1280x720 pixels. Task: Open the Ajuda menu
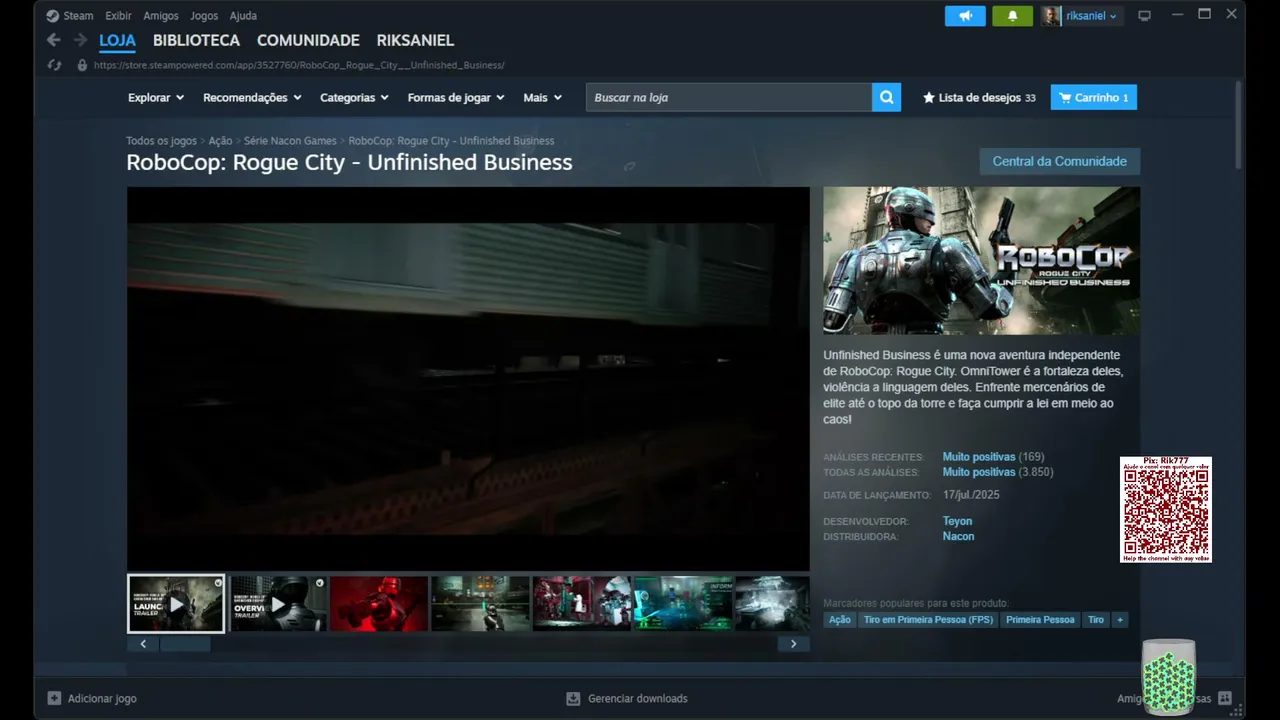243,16
